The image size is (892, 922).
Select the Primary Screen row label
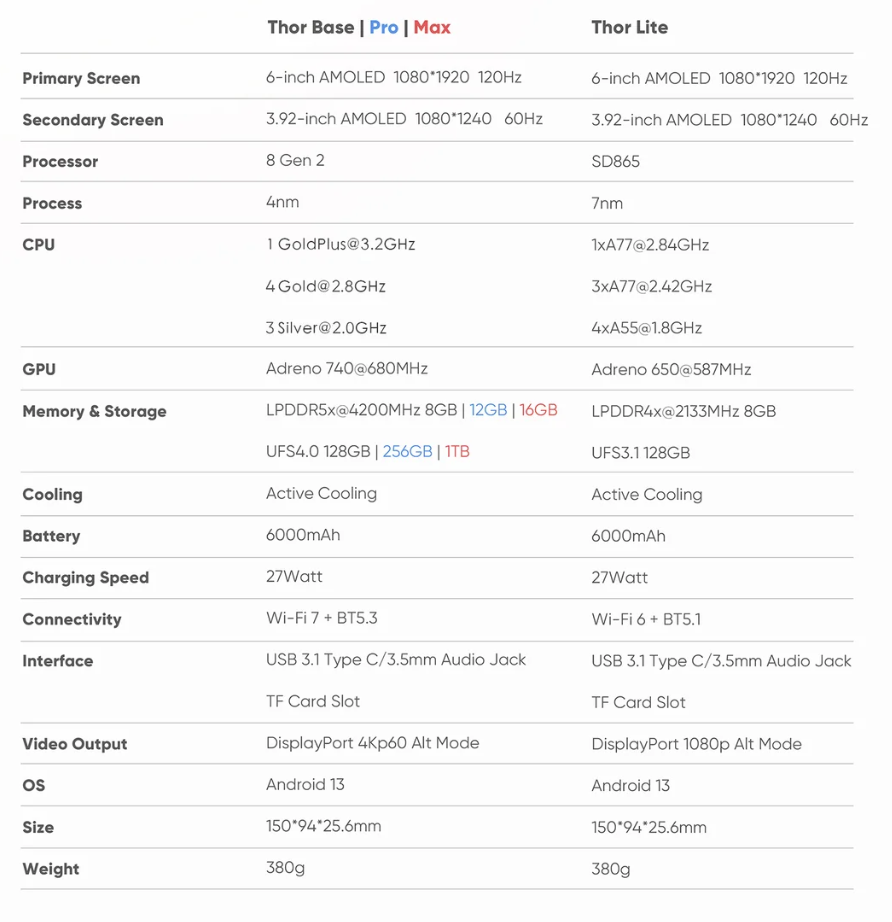coord(81,78)
